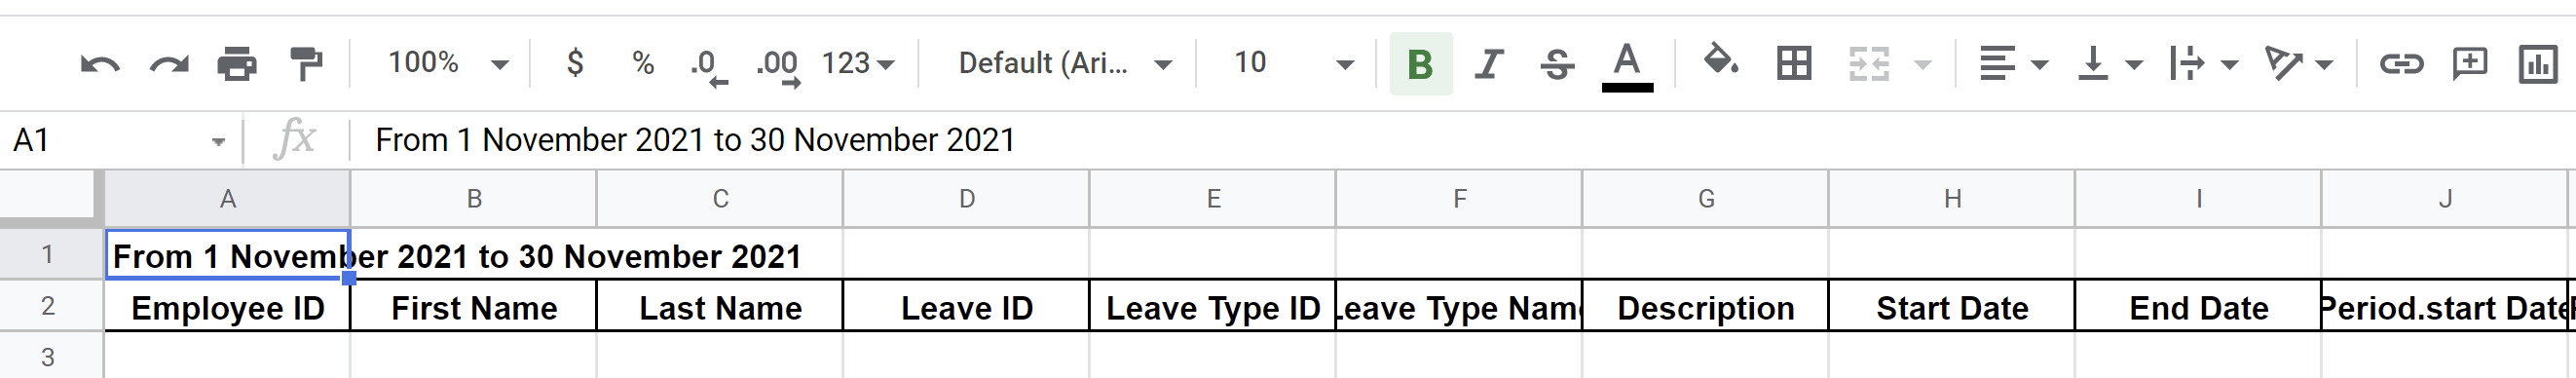Add a comment with the plus-bubble icon
This screenshot has width=2576, height=378.
(2469, 64)
